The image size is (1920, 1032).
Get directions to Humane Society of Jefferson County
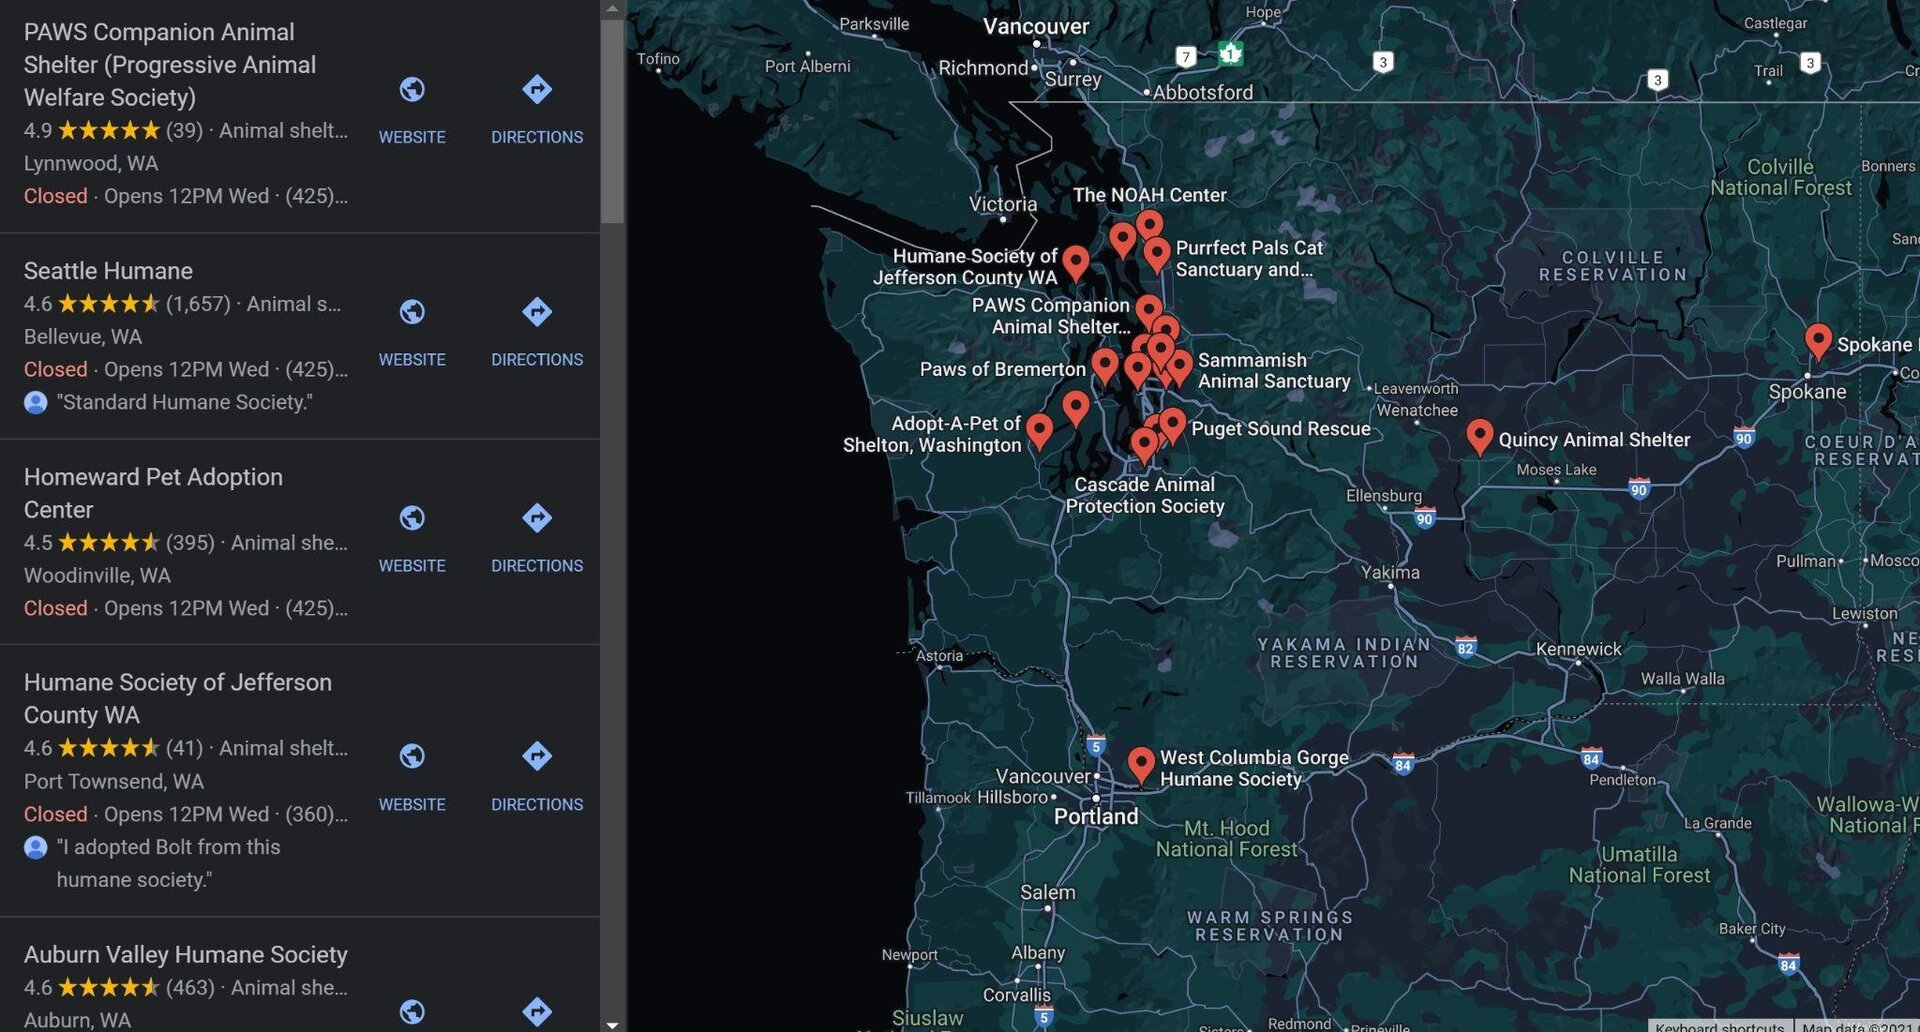(x=537, y=774)
